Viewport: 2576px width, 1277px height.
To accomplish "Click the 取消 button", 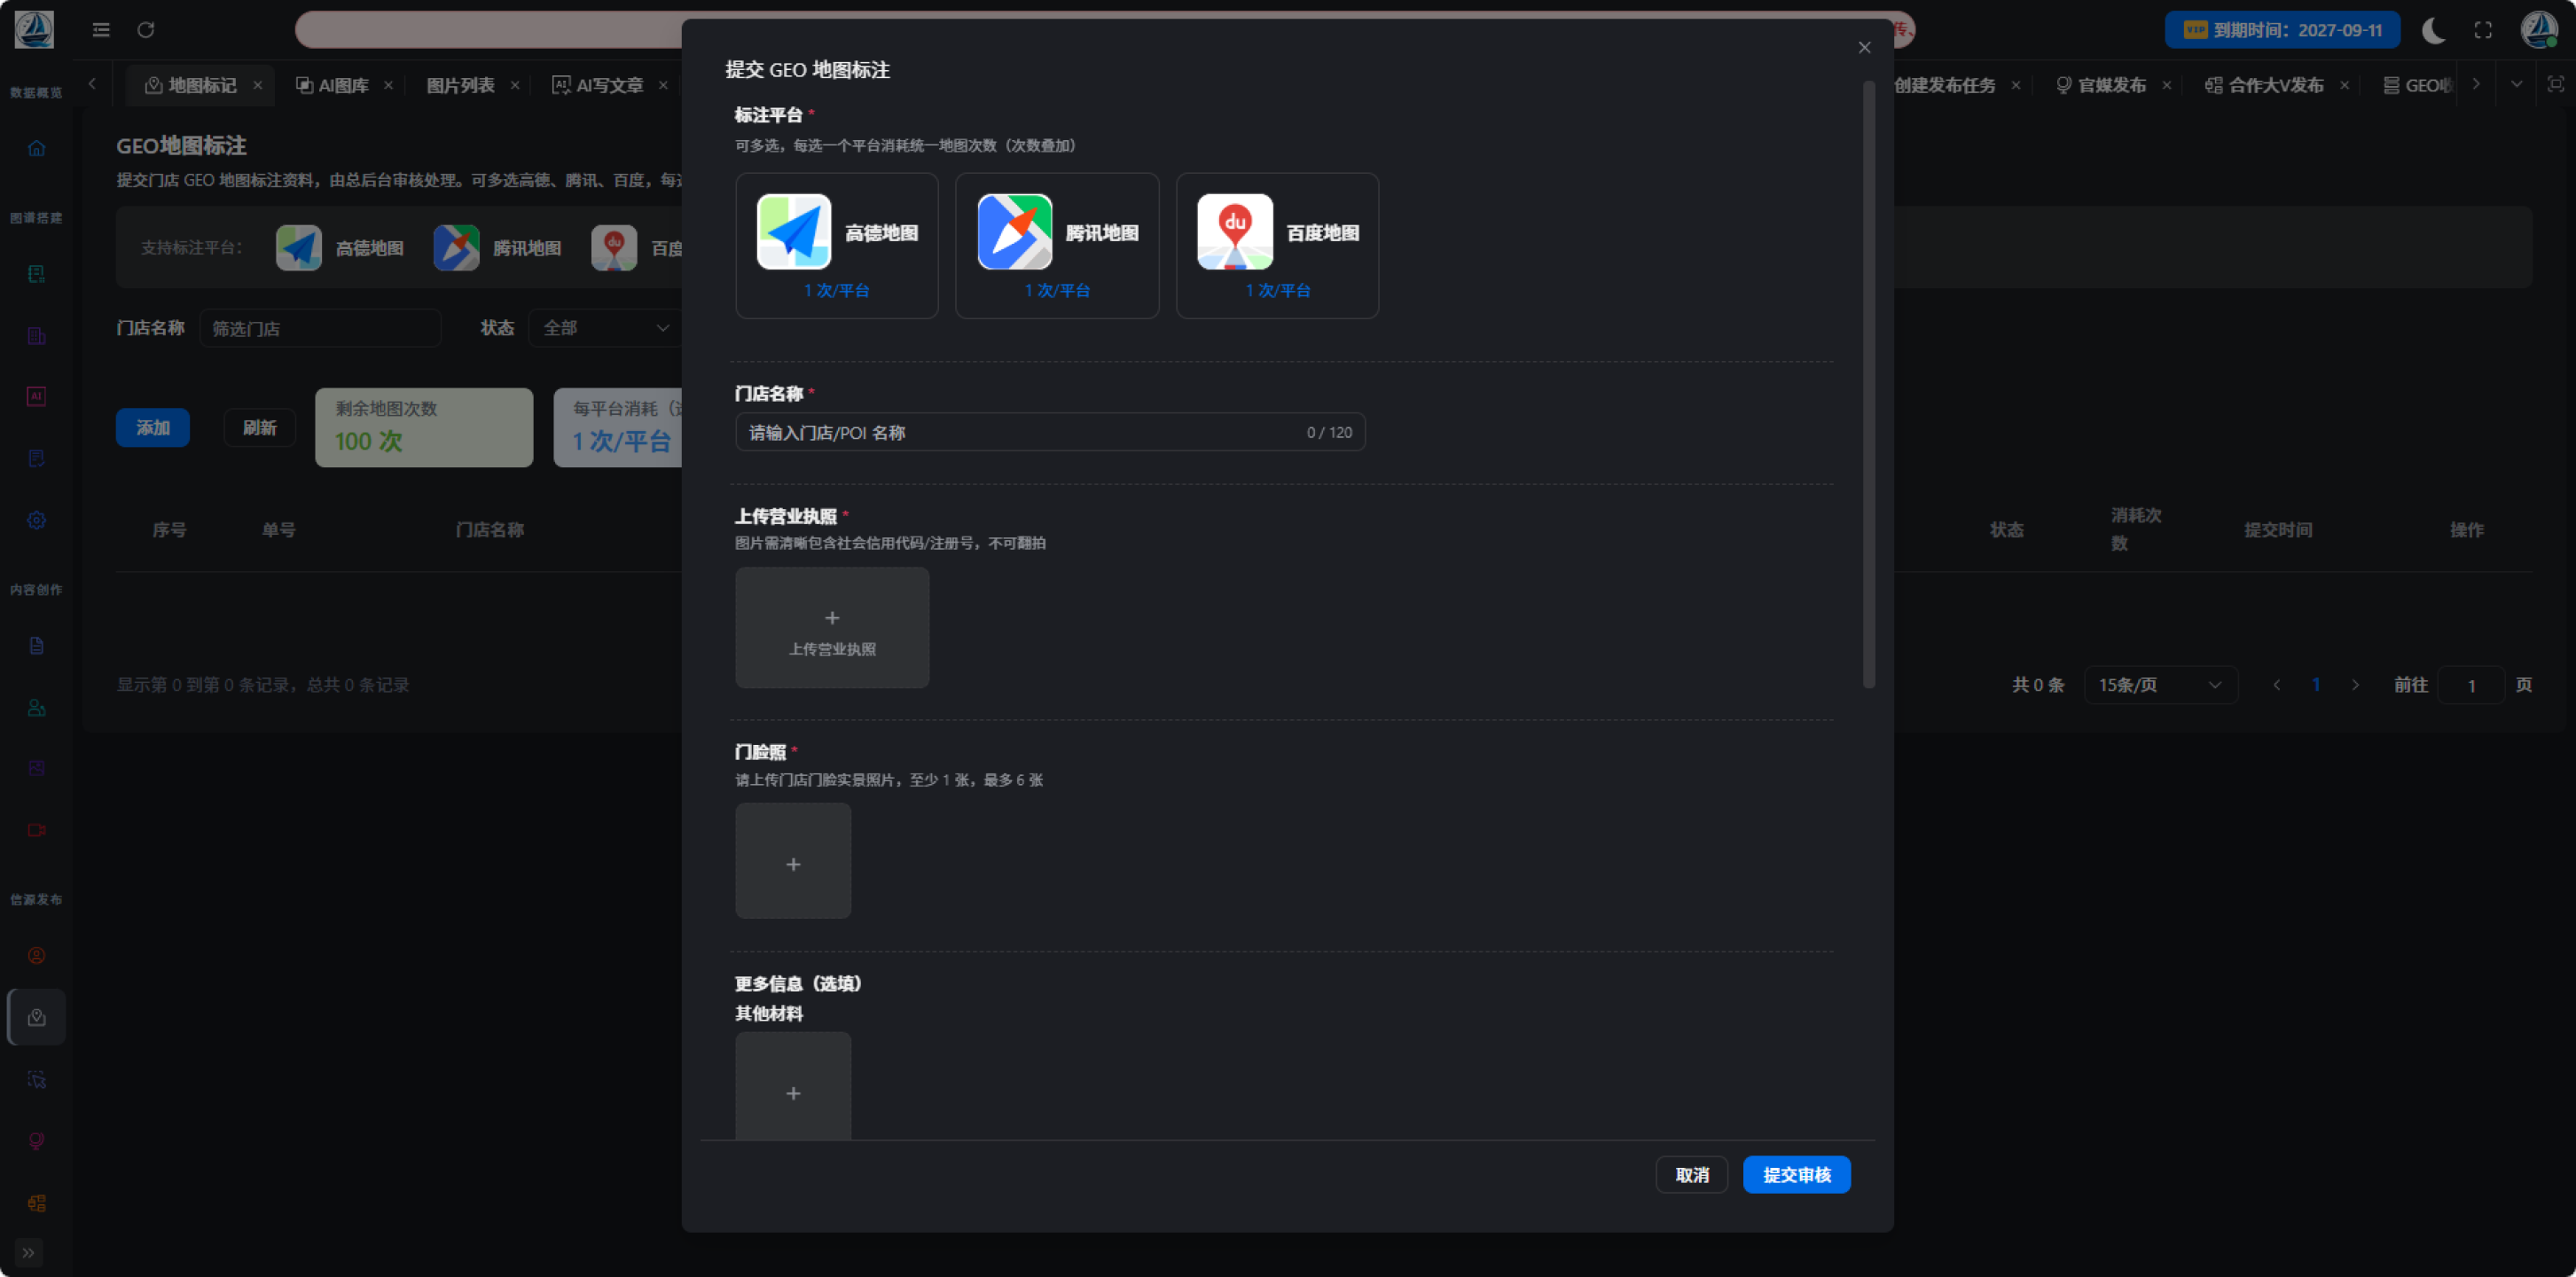I will (x=1691, y=1174).
